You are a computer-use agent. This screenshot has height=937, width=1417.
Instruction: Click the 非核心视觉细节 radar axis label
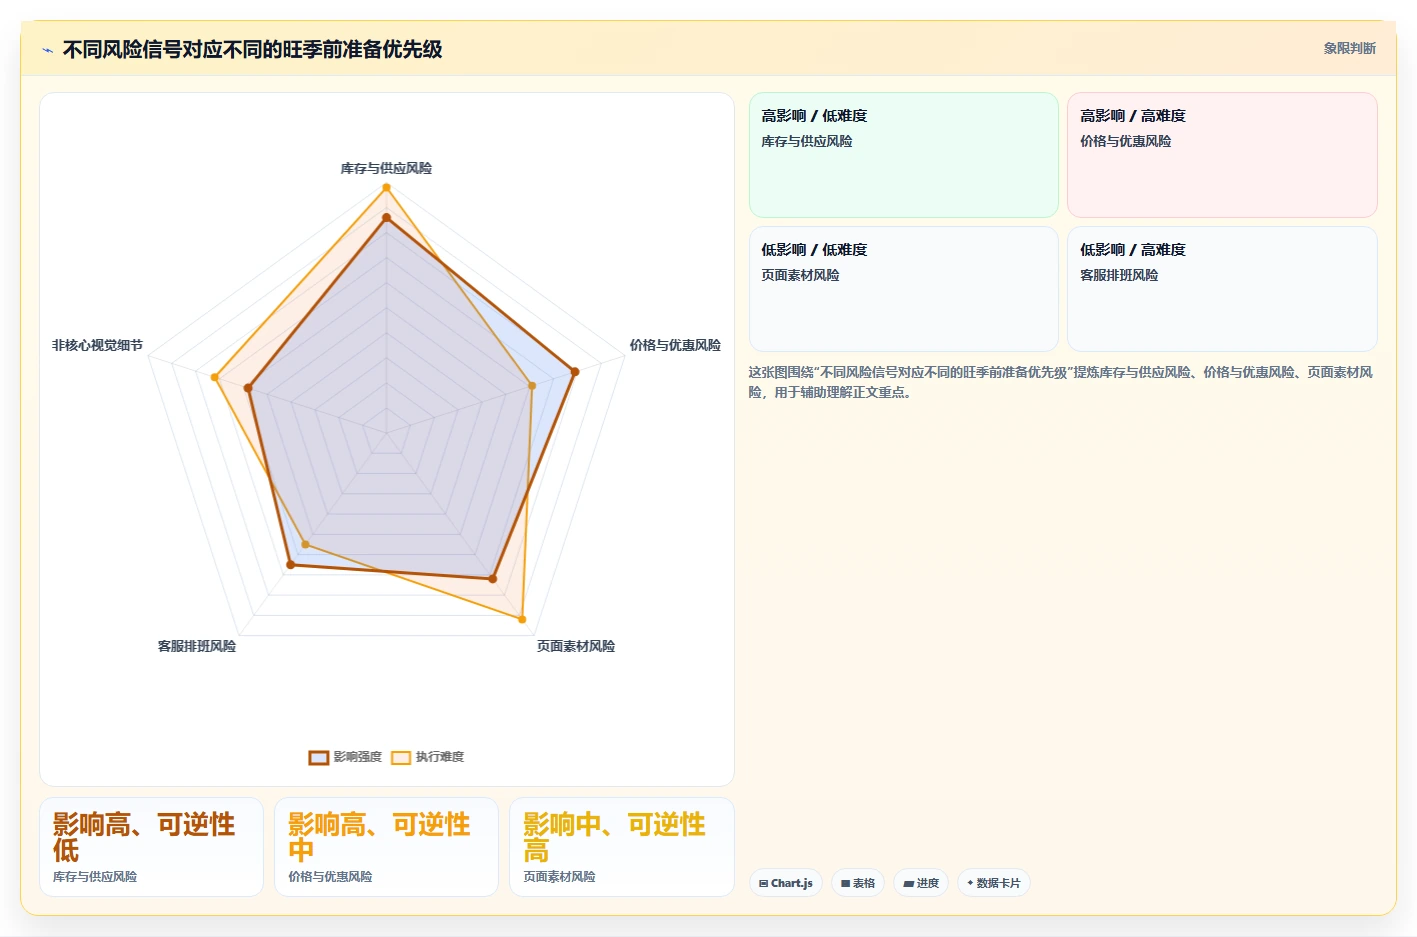click(97, 345)
